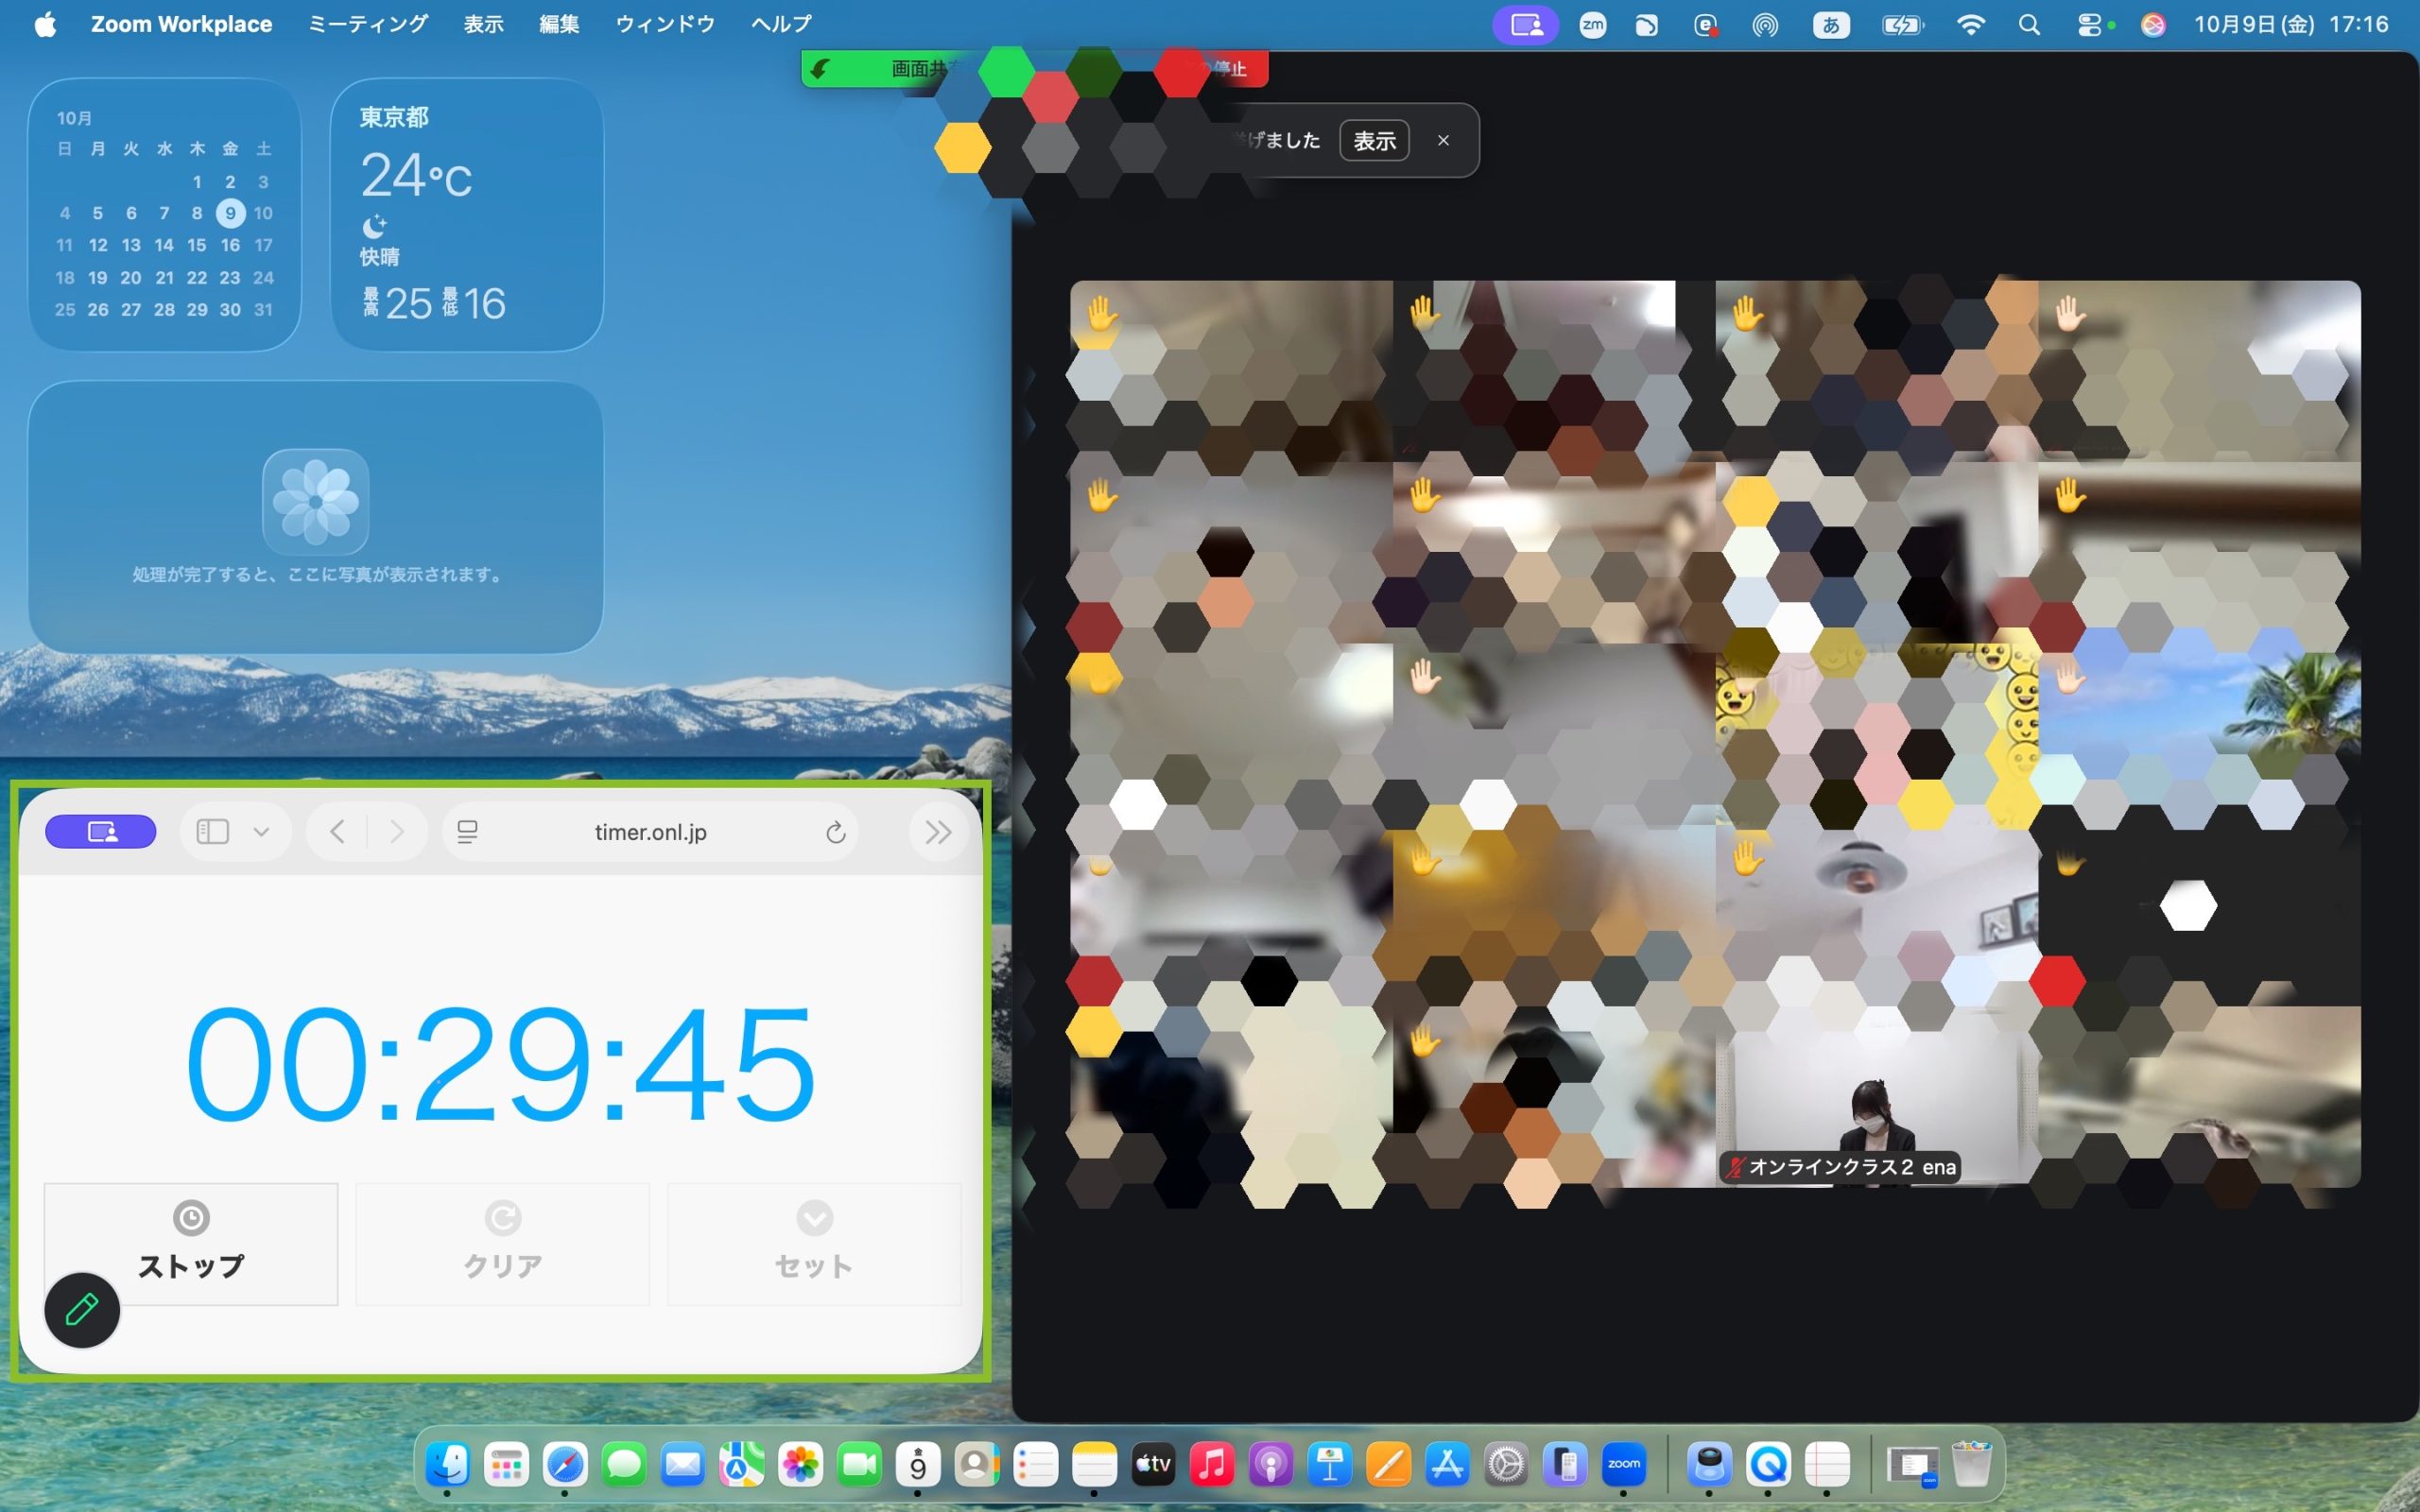Open the ミーティング menu
The width and height of the screenshot is (2420, 1512).
point(368,24)
